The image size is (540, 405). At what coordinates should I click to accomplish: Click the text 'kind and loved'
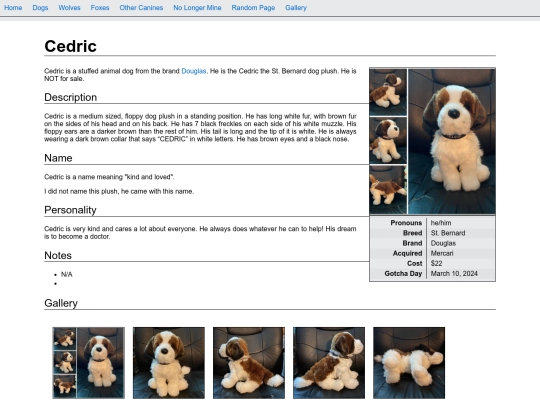coord(149,177)
